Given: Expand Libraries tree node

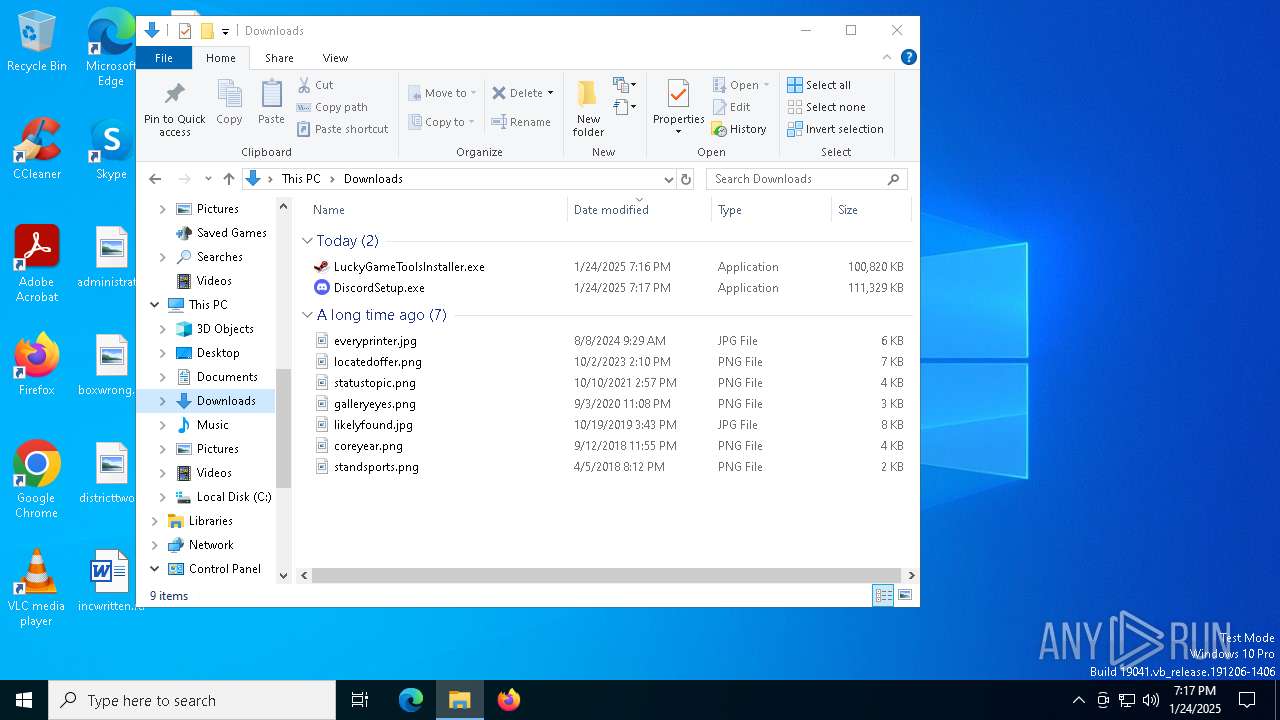Looking at the screenshot, I should coord(155,521).
